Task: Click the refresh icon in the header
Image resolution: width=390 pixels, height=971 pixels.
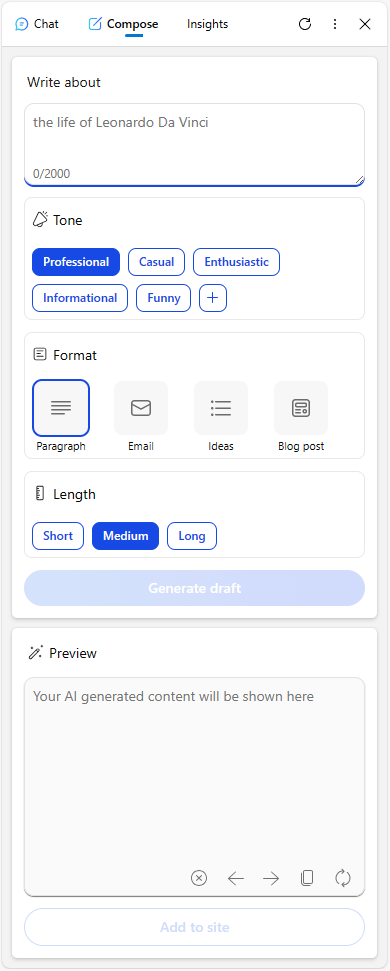Action: (305, 24)
